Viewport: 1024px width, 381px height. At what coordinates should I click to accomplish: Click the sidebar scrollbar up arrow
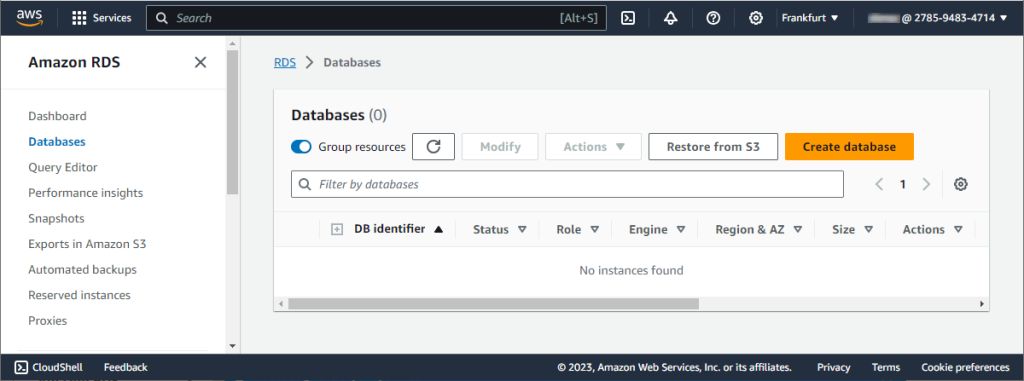click(x=232, y=43)
